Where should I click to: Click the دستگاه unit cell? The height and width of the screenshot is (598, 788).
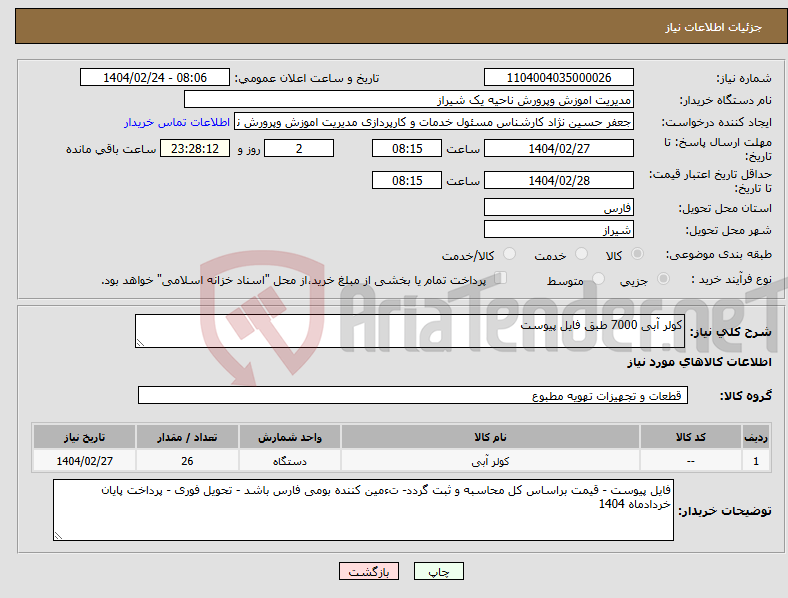coord(289,461)
